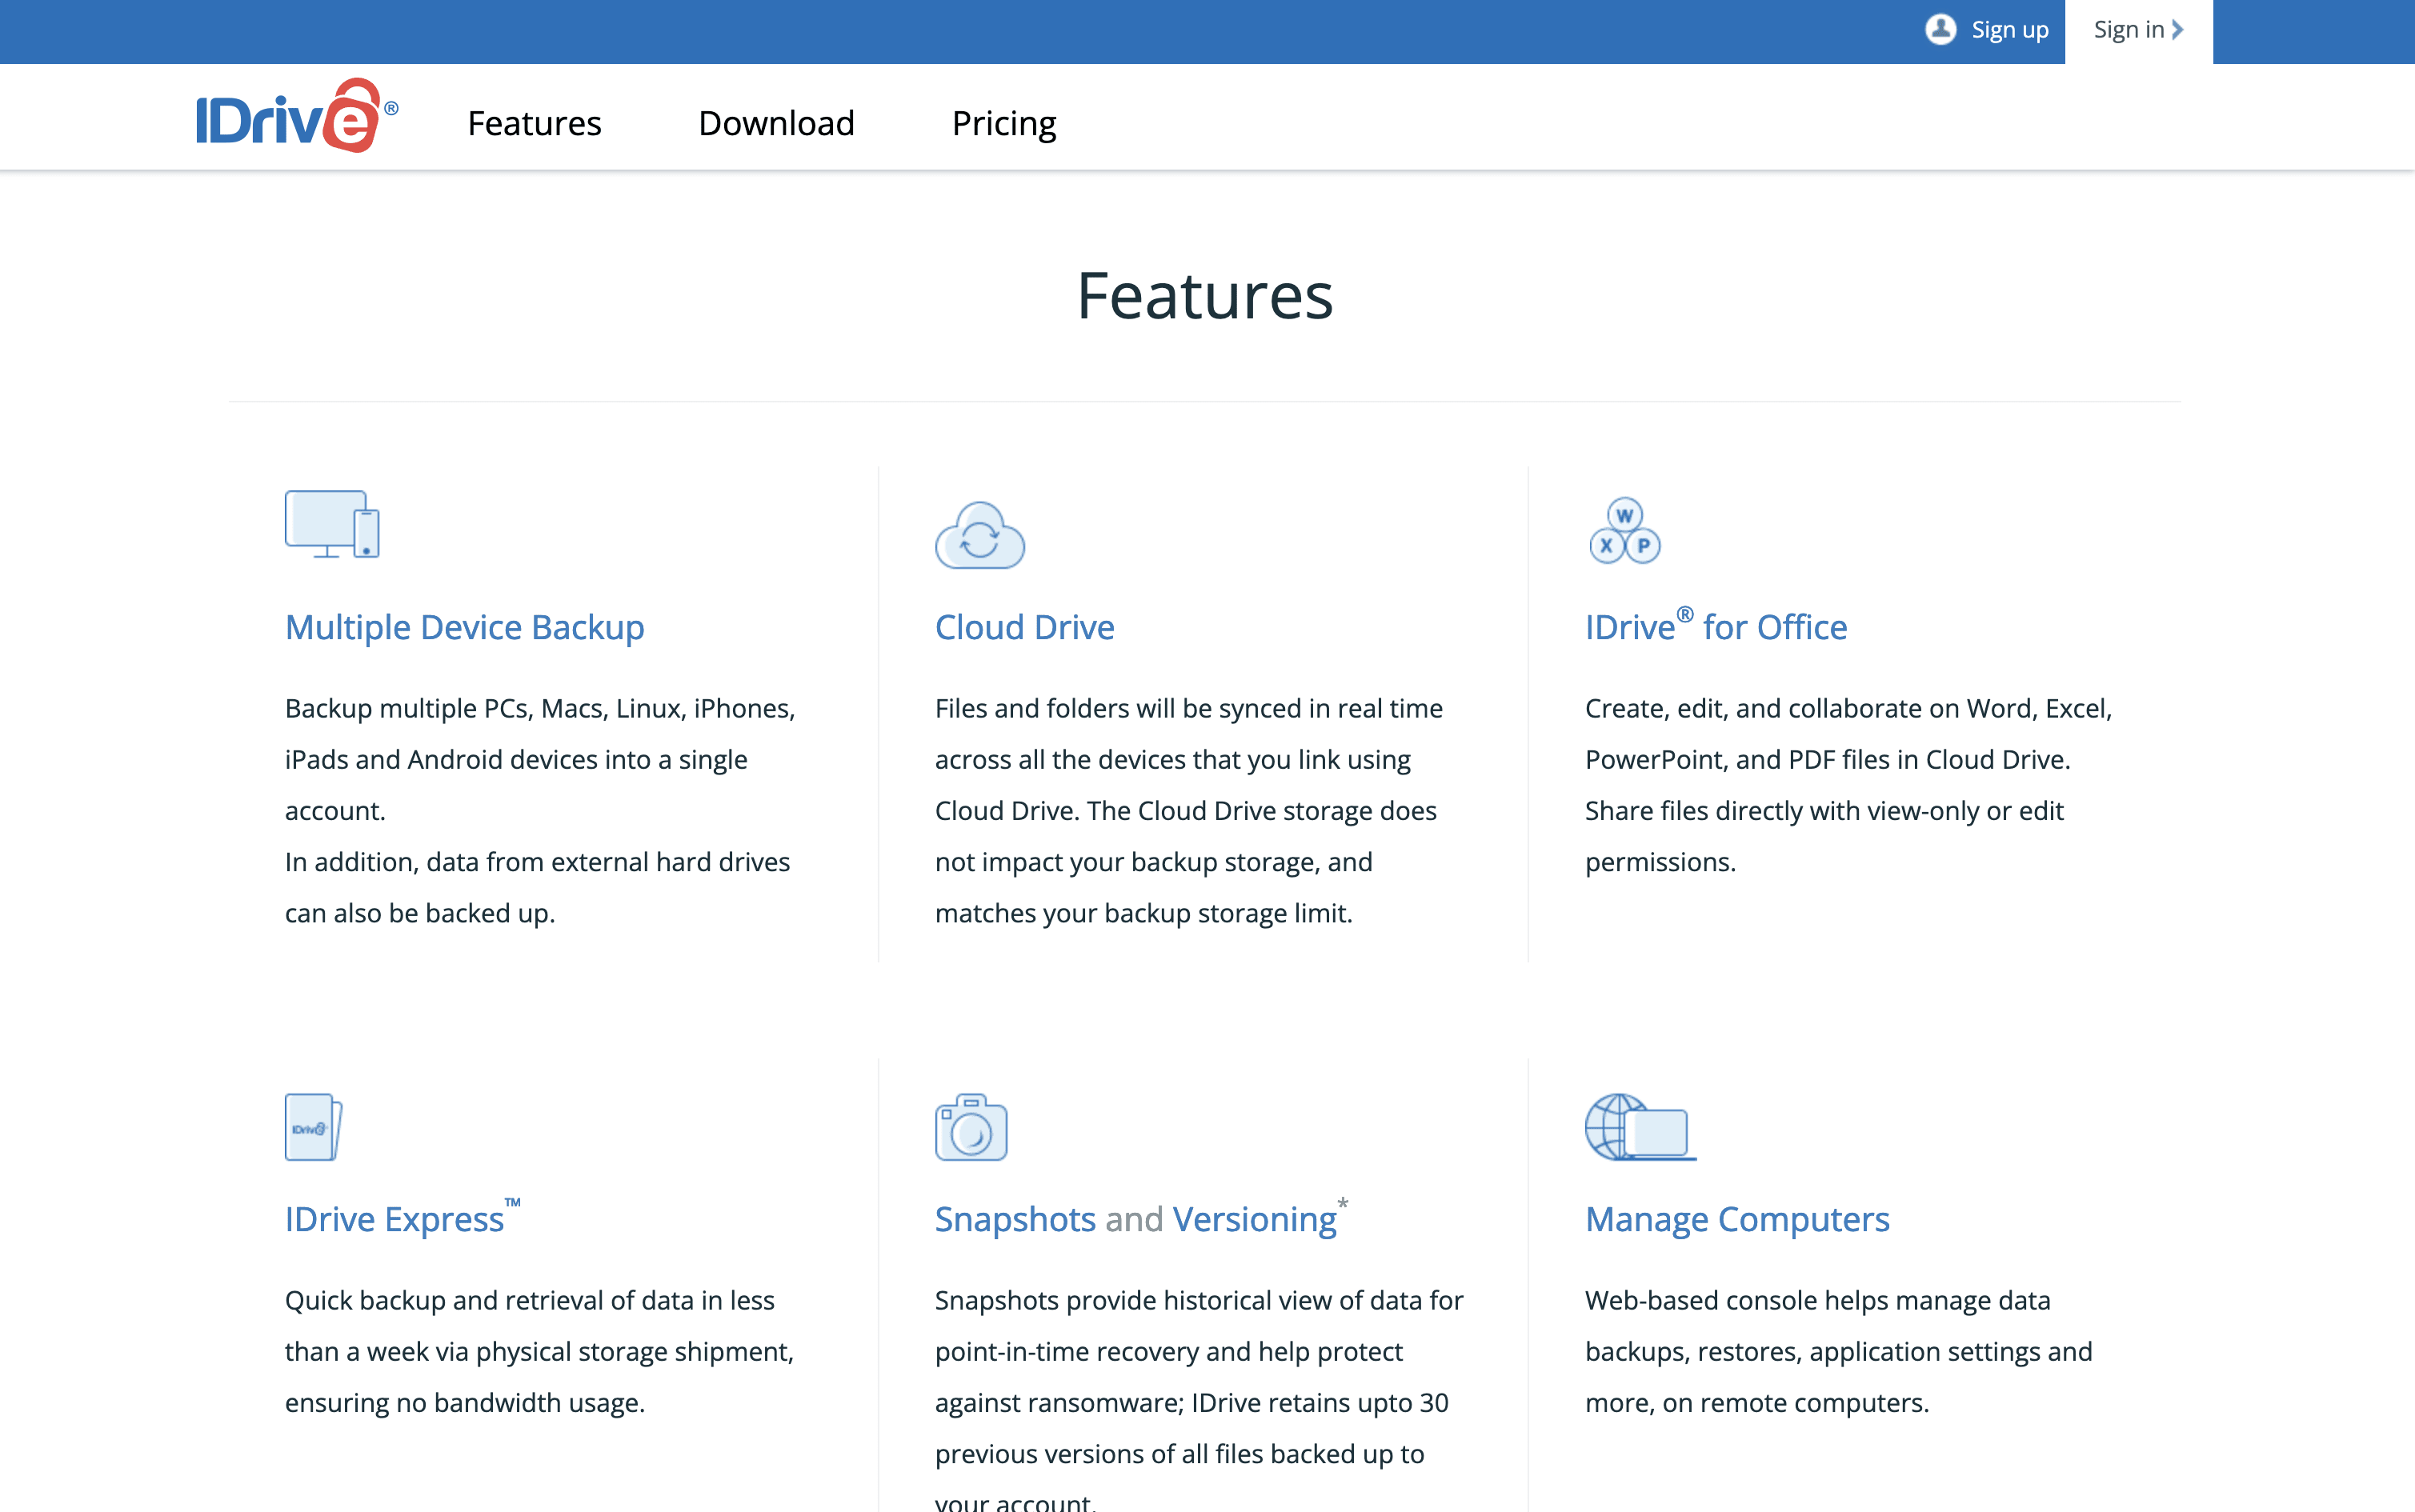
Task: Click the text 'matches your backup storage limit.'
Action: 1143,913
